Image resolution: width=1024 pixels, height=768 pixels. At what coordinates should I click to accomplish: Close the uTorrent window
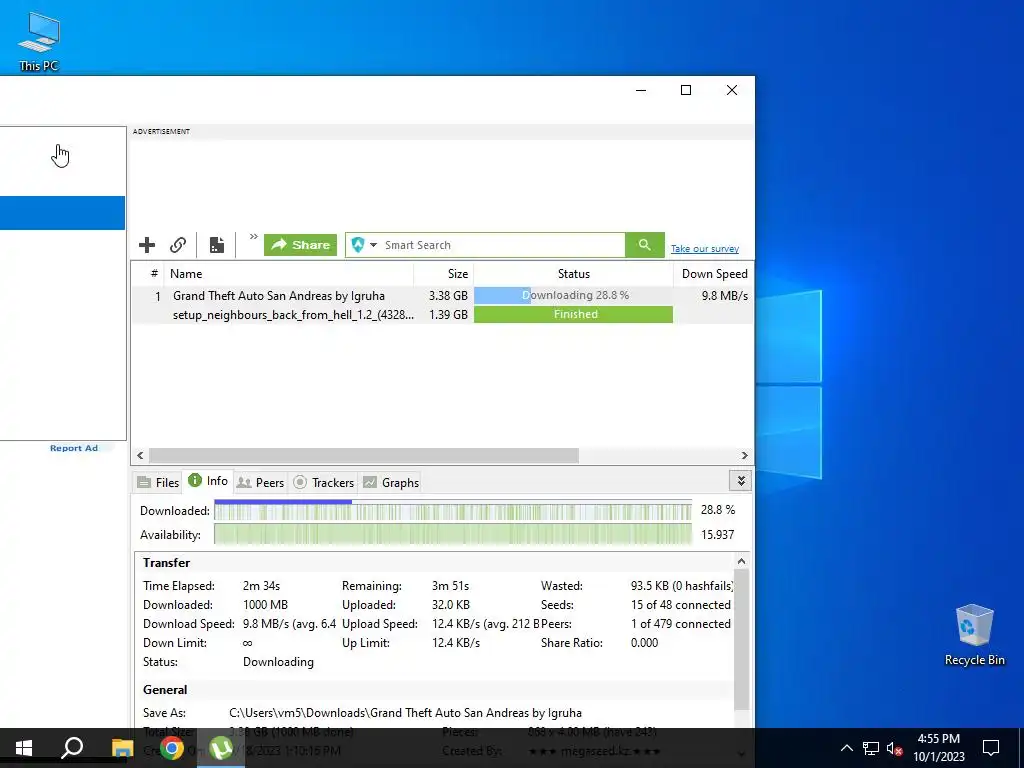pyautogui.click(x=732, y=90)
